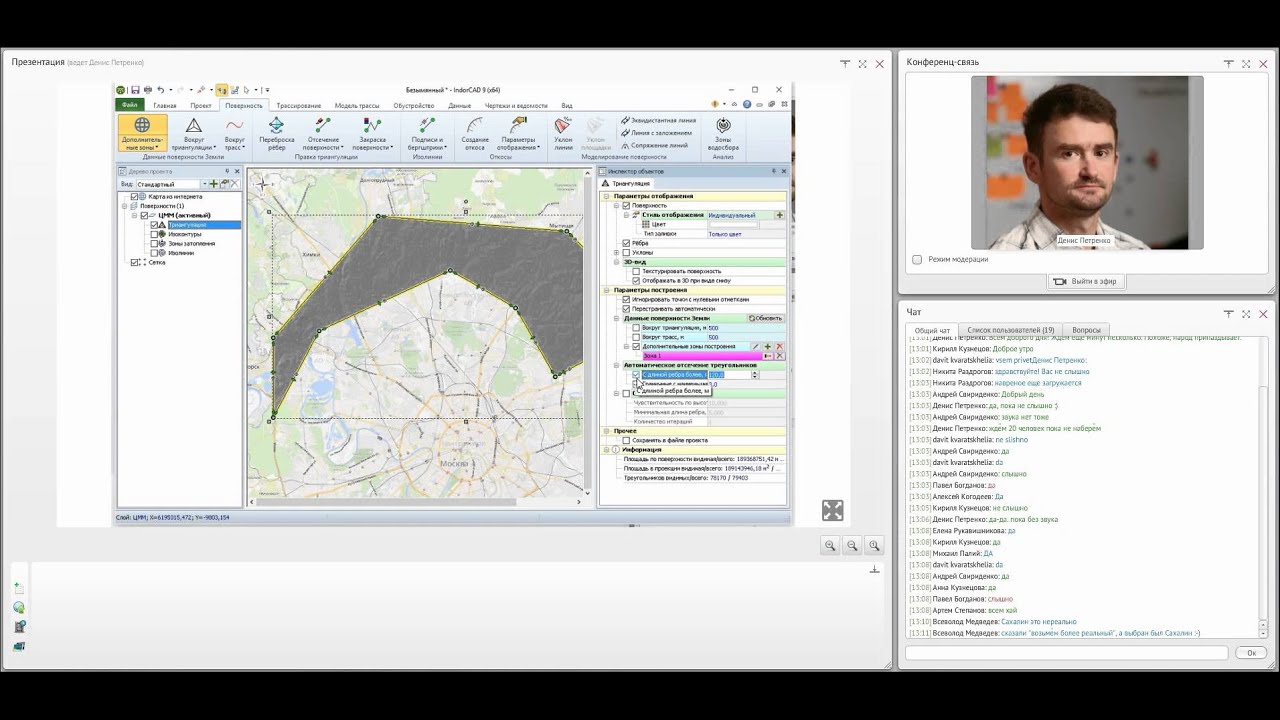1280x720 pixels.
Task: Click the new document icon in bottom sidebar
Action: click(x=19, y=588)
